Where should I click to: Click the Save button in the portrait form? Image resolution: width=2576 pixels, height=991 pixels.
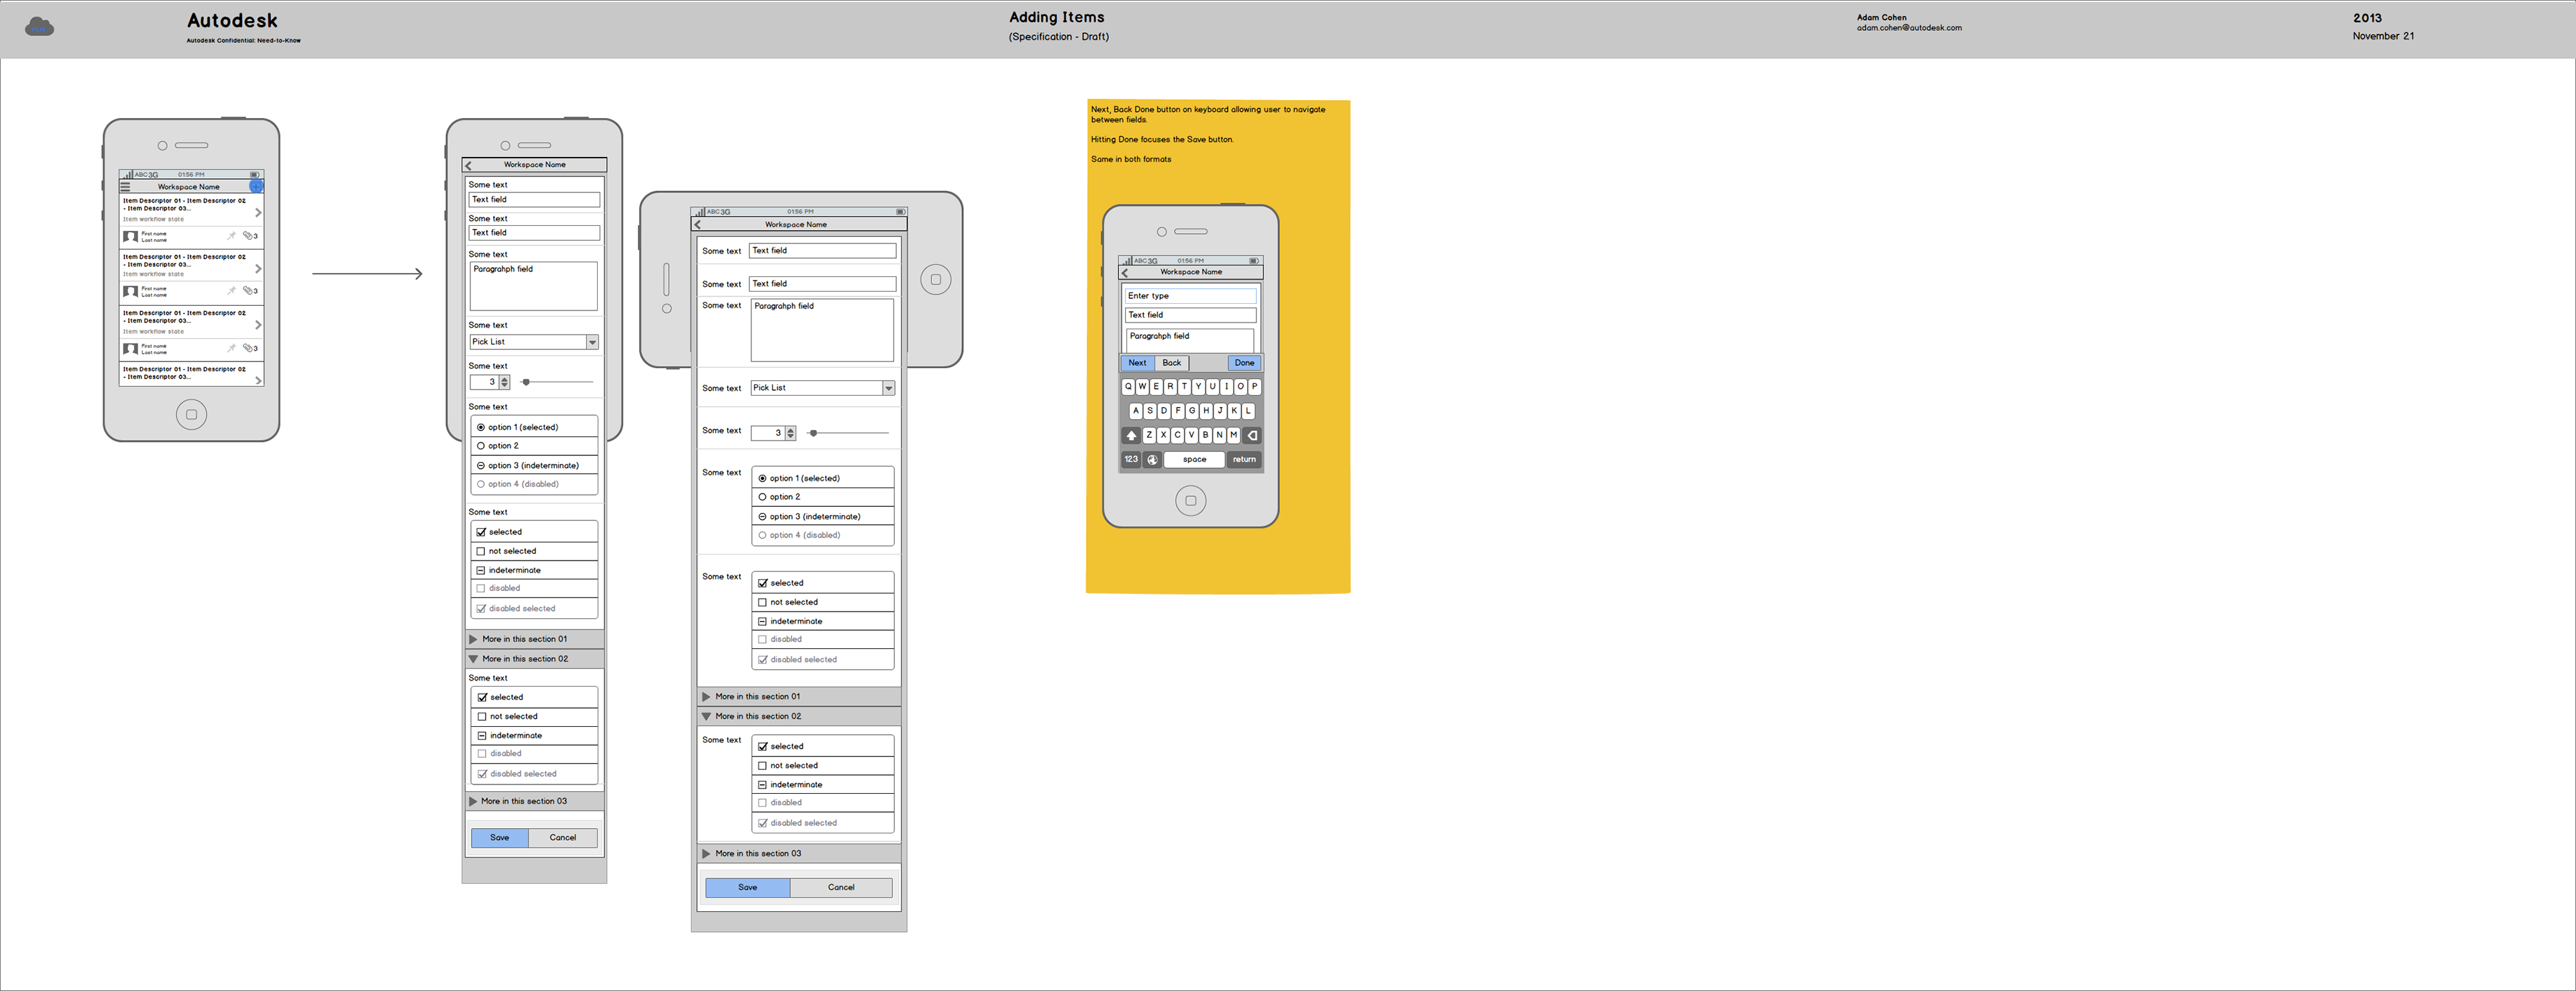499,838
